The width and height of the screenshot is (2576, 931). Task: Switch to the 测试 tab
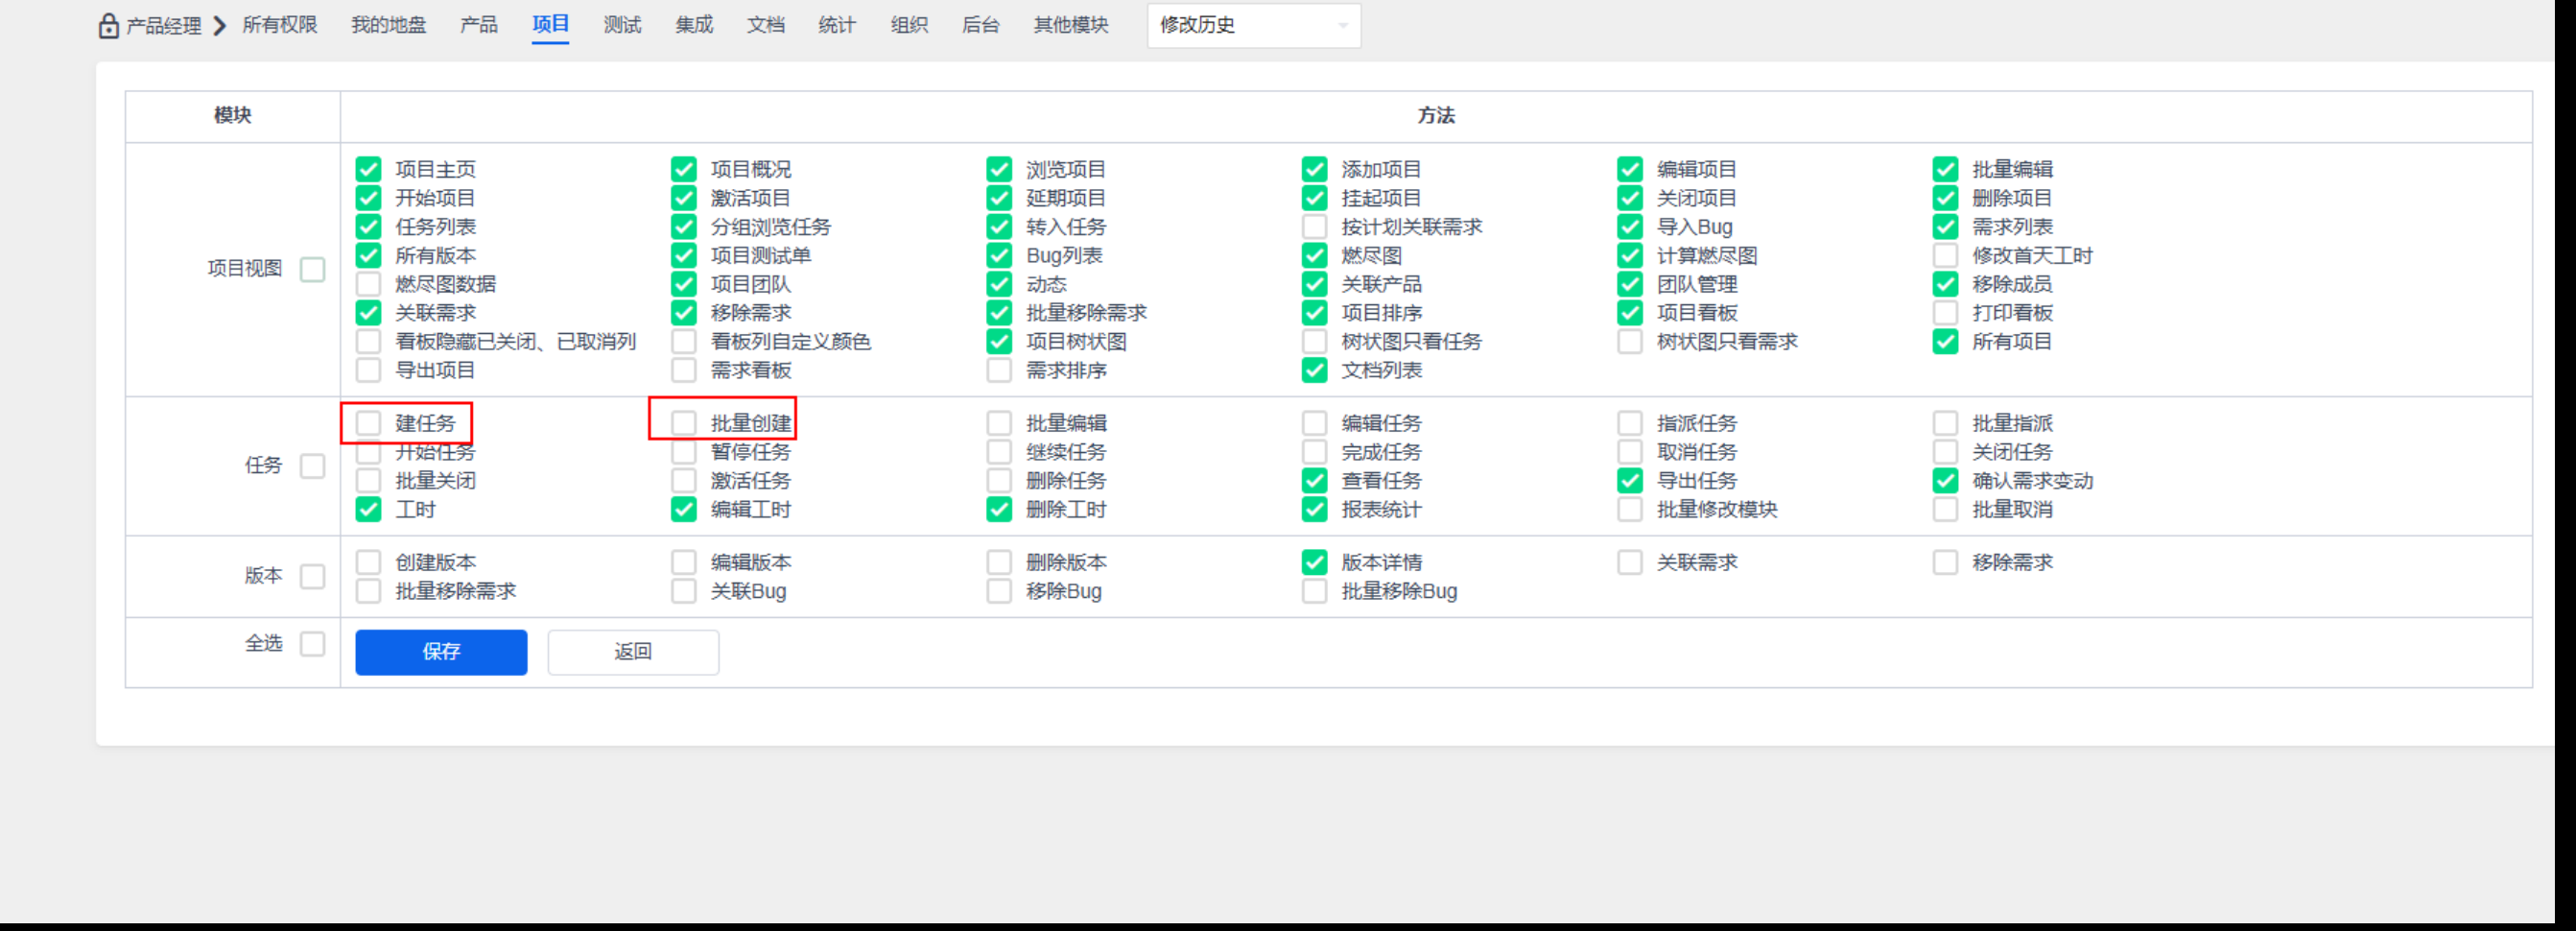[x=621, y=26]
